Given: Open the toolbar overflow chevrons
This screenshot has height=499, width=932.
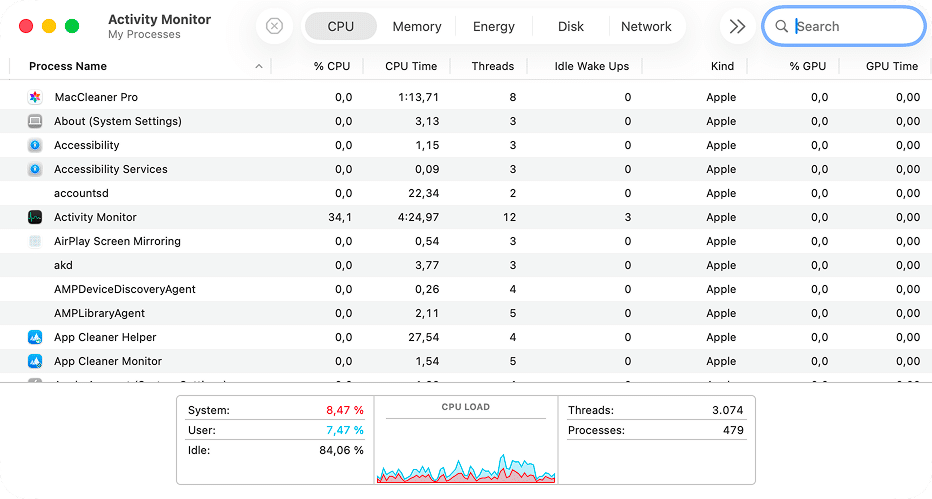Looking at the screenshot, I should tap(738, 26).
